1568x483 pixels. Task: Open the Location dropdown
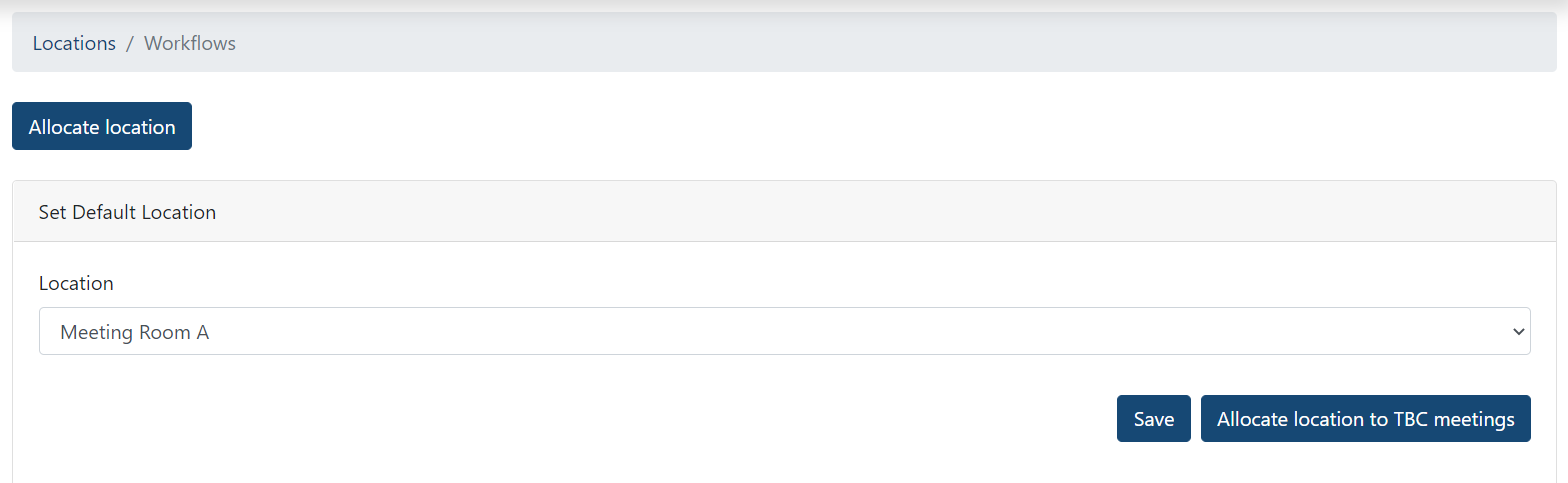tap(784, 331)
